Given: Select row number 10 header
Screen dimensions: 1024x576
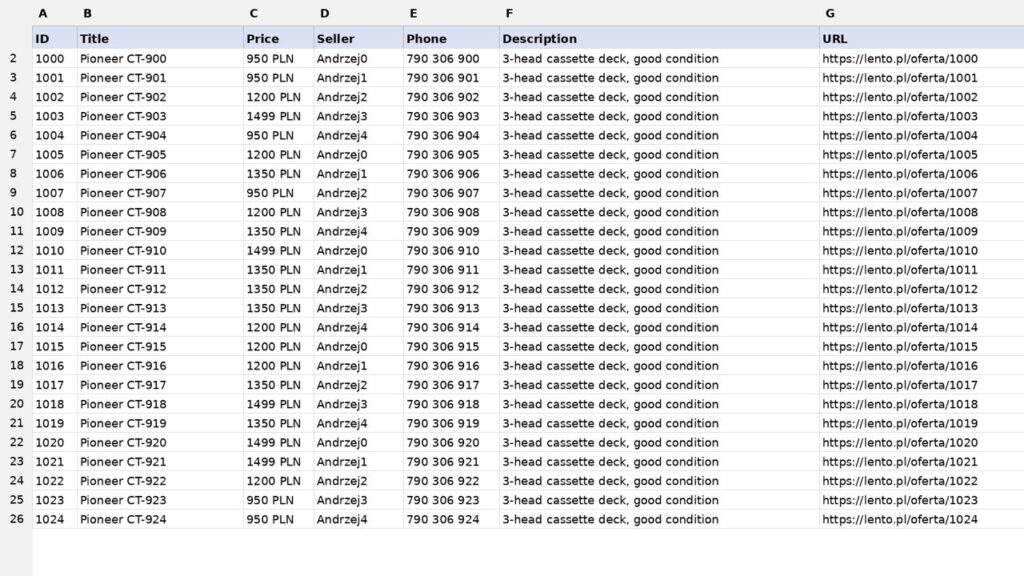Looking at the screenshot, I should point(16,212).
